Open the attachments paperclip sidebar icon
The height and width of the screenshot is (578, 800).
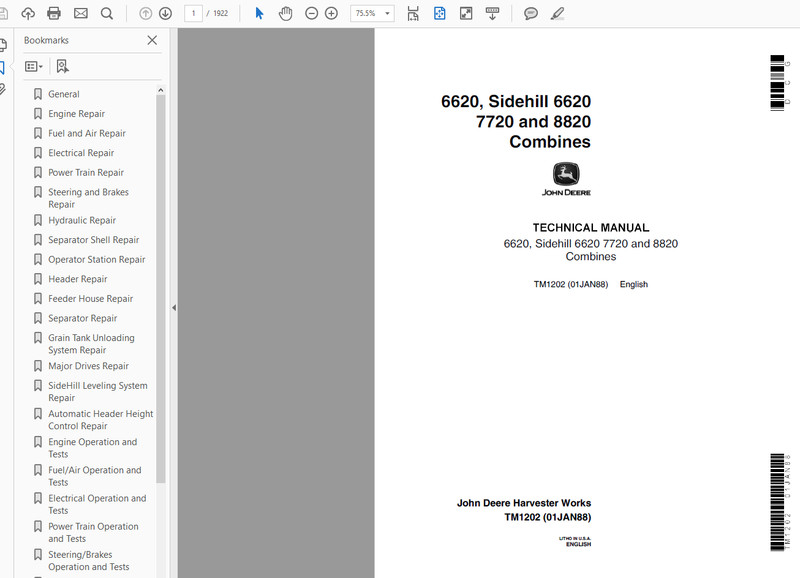point(3,90)
